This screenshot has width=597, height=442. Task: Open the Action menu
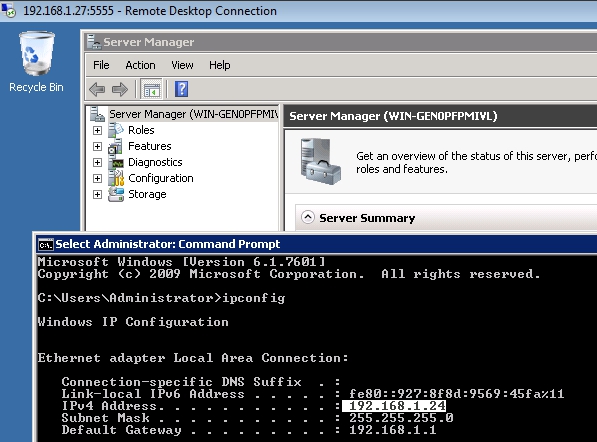(x=140, y=65)
